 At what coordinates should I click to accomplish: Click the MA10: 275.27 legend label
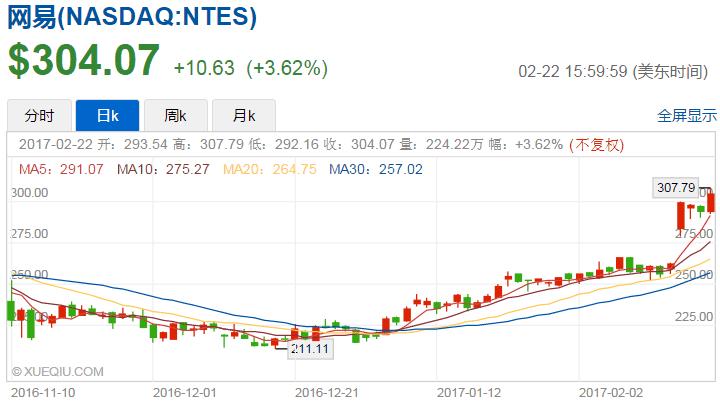click(x=163, y=169)
